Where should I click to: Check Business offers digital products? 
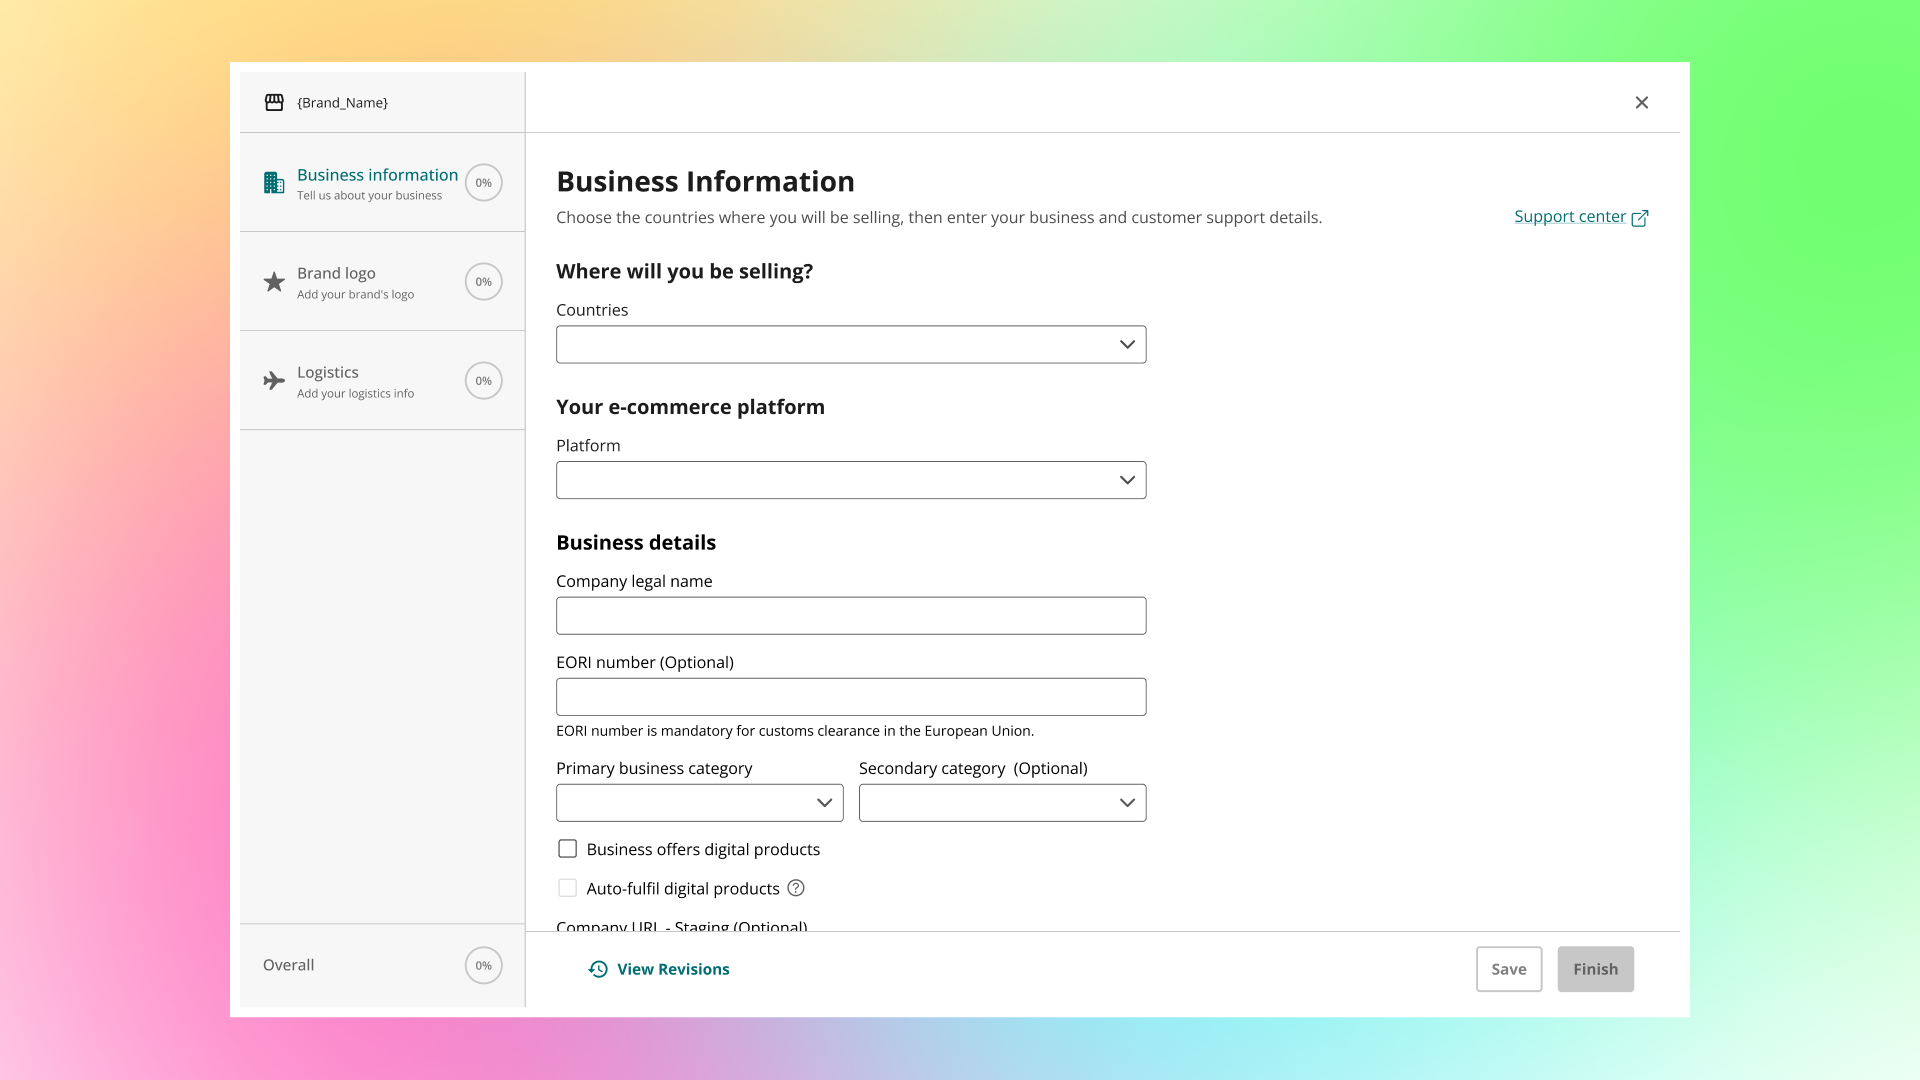tap(568, 849)
